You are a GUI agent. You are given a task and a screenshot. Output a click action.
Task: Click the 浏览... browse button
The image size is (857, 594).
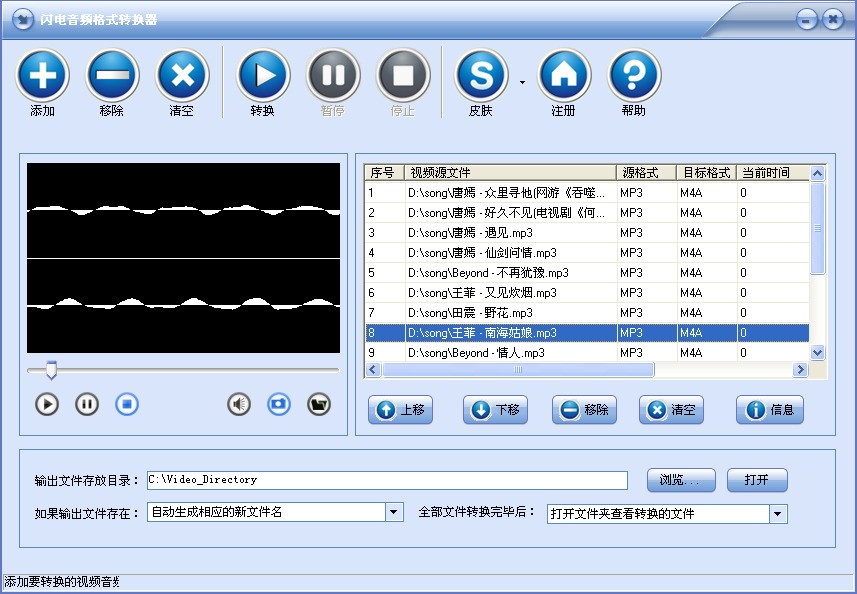[680, 480]
